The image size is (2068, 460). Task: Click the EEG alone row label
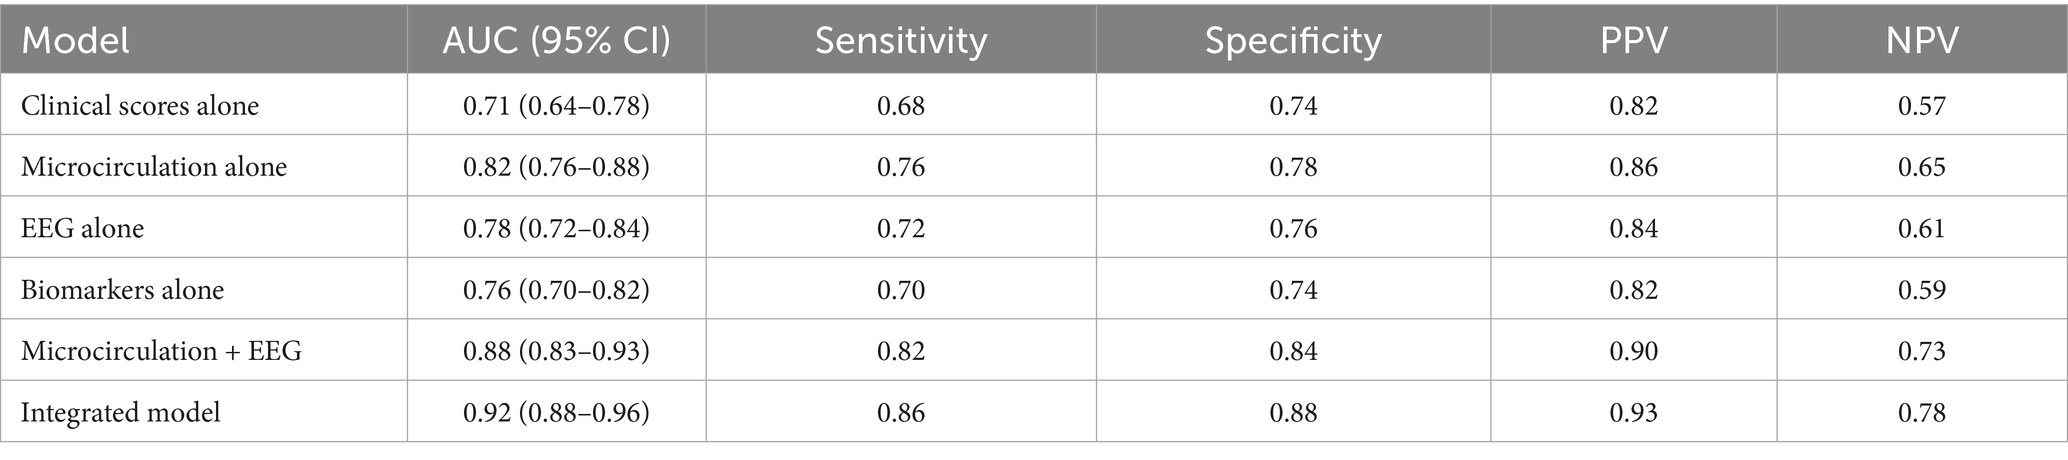(x=82, y=228)
